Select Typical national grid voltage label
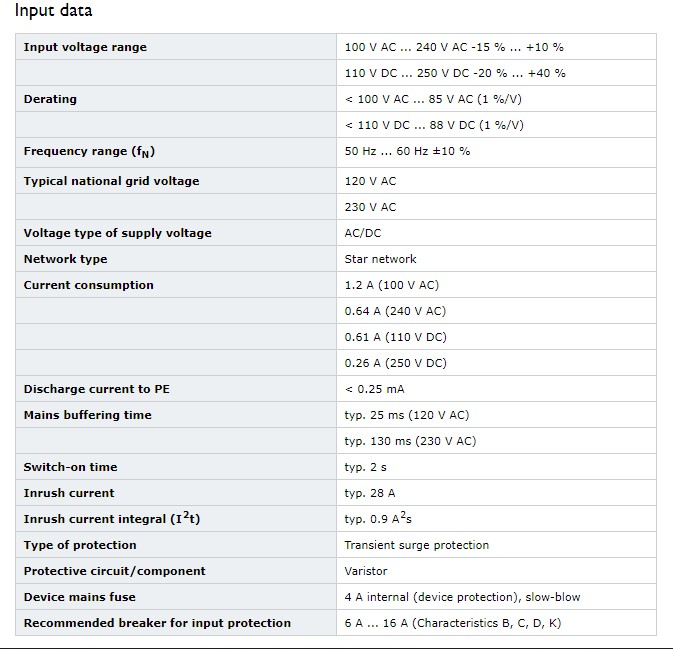673x649 pixels. click(x=111, y=181)
